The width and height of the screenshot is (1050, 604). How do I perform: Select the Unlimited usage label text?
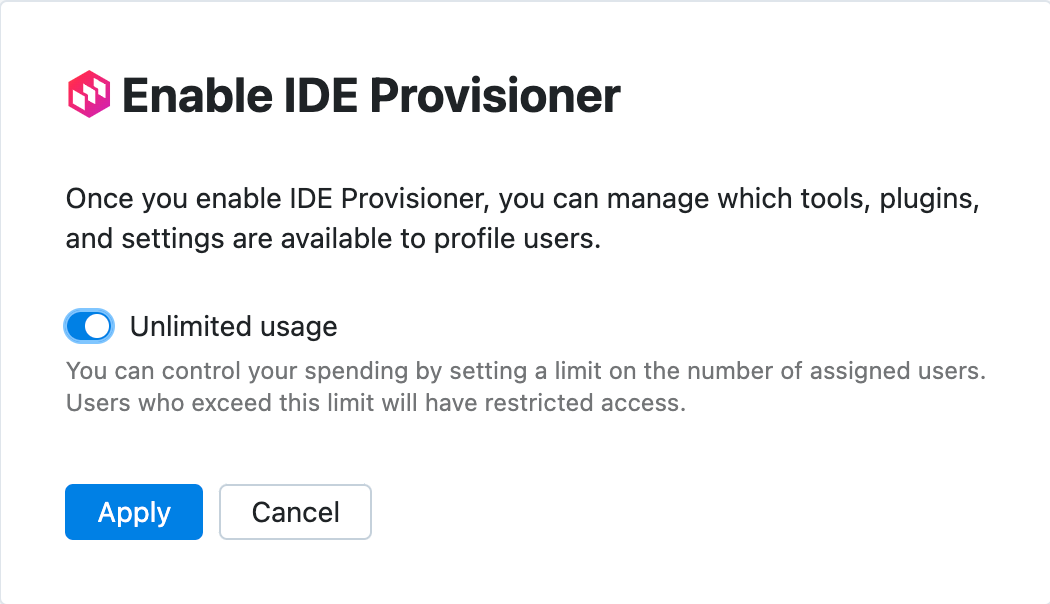click(233, 326)
